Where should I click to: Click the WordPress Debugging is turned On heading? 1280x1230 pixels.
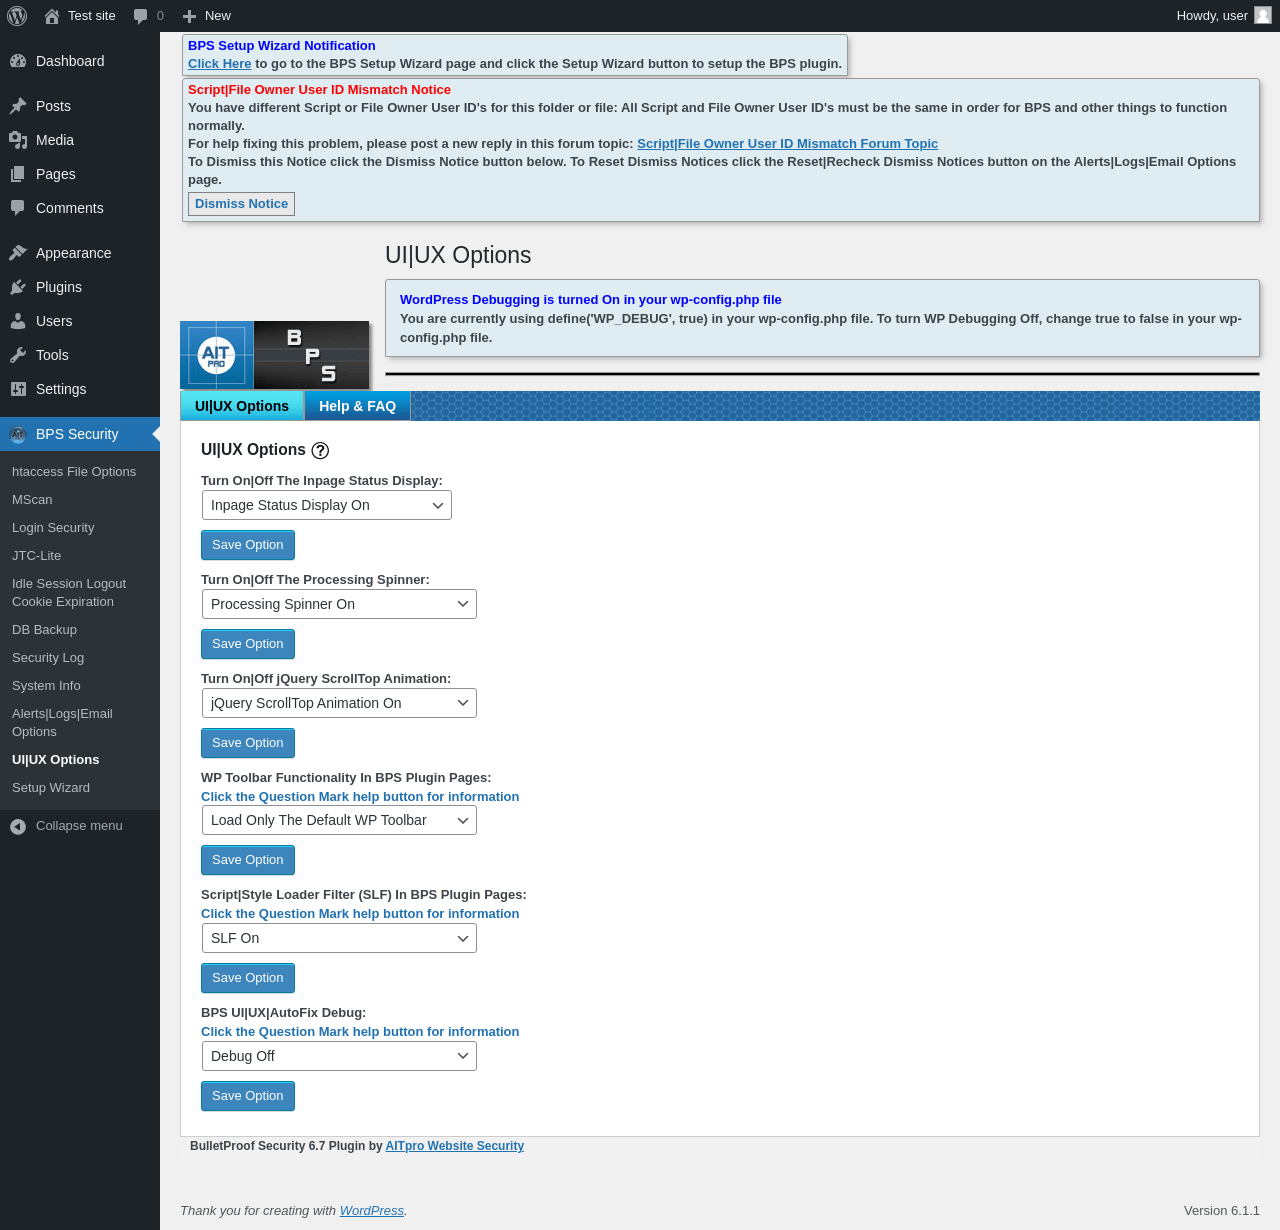coord(591,300)
